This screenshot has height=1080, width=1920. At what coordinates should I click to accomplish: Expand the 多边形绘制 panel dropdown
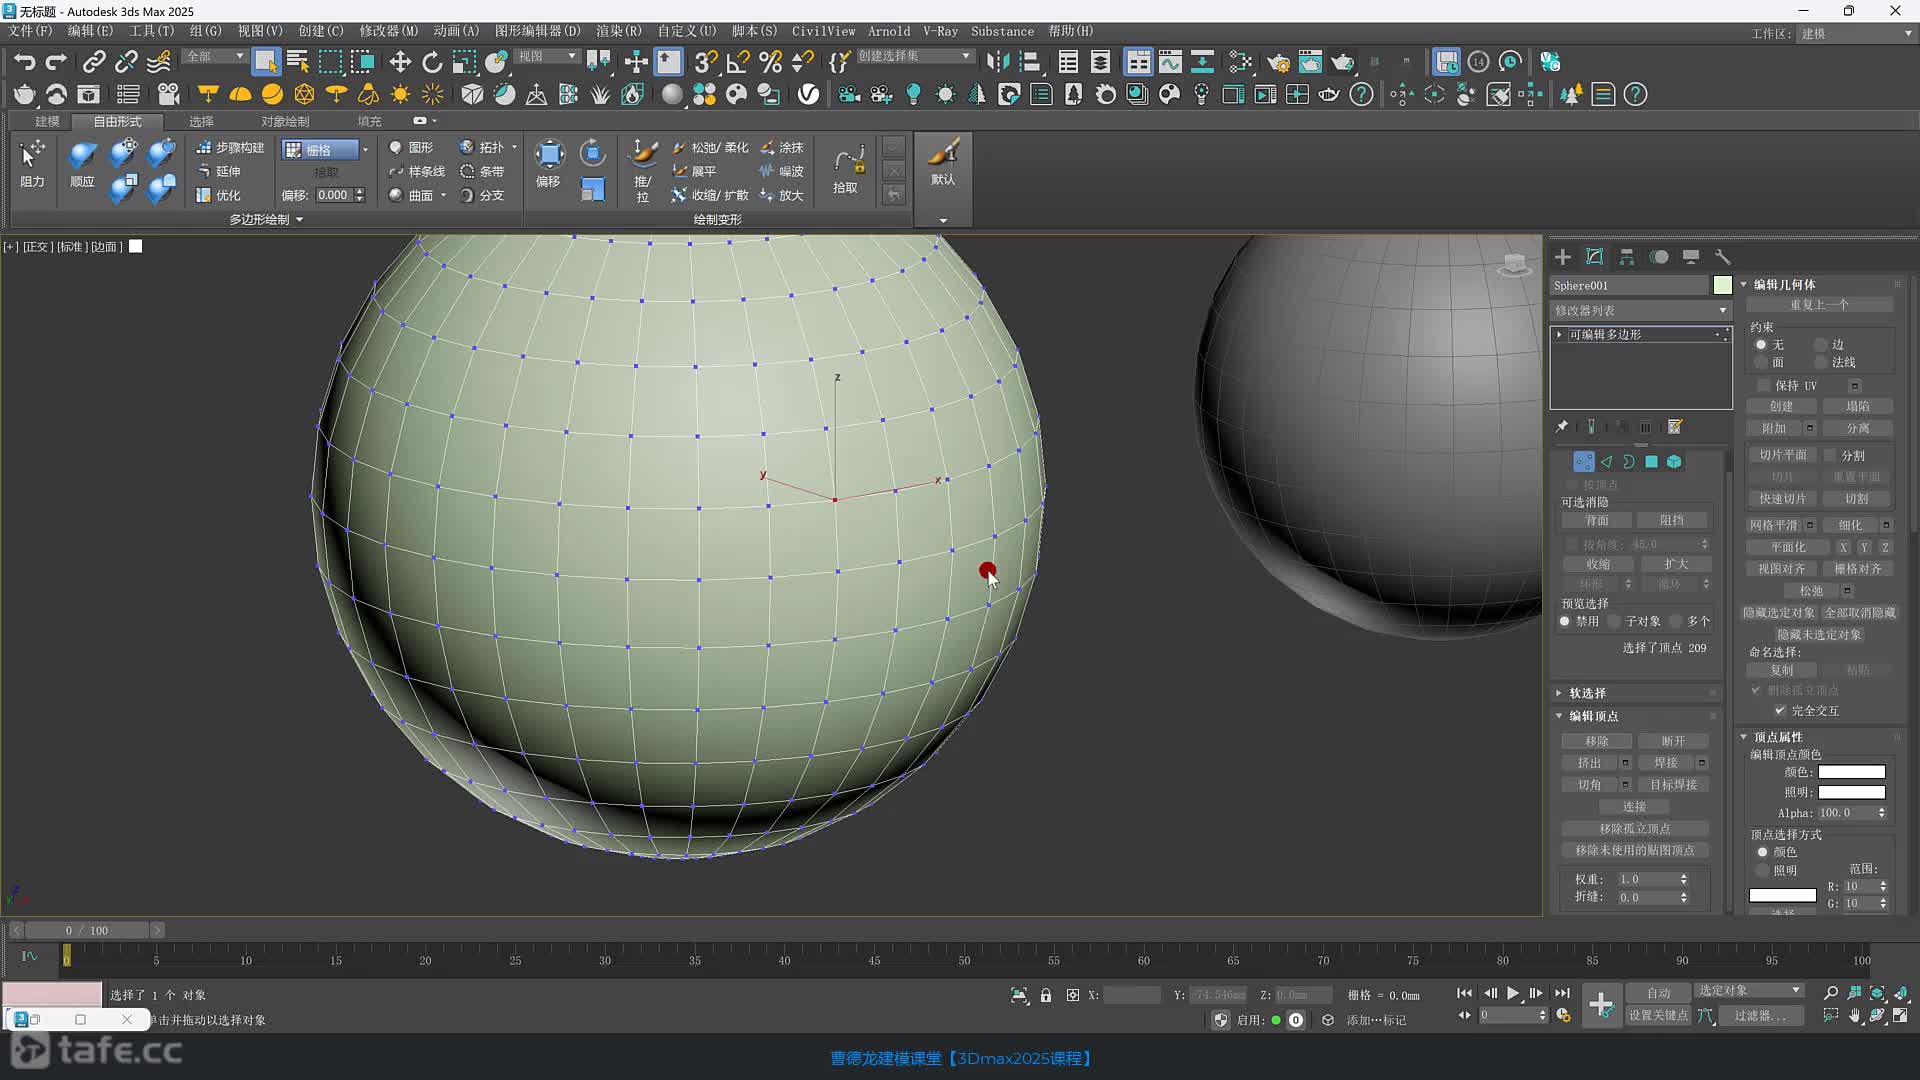[x=266, y=219]
